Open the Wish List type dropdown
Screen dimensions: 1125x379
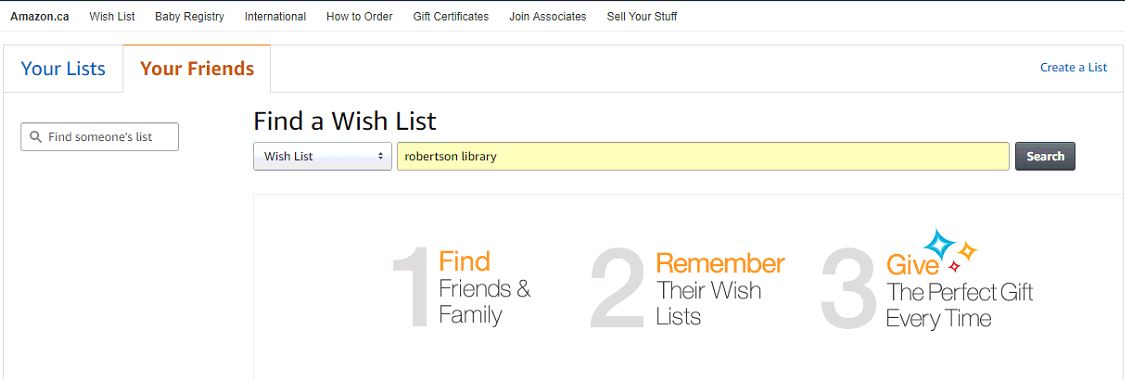(322, 156)
